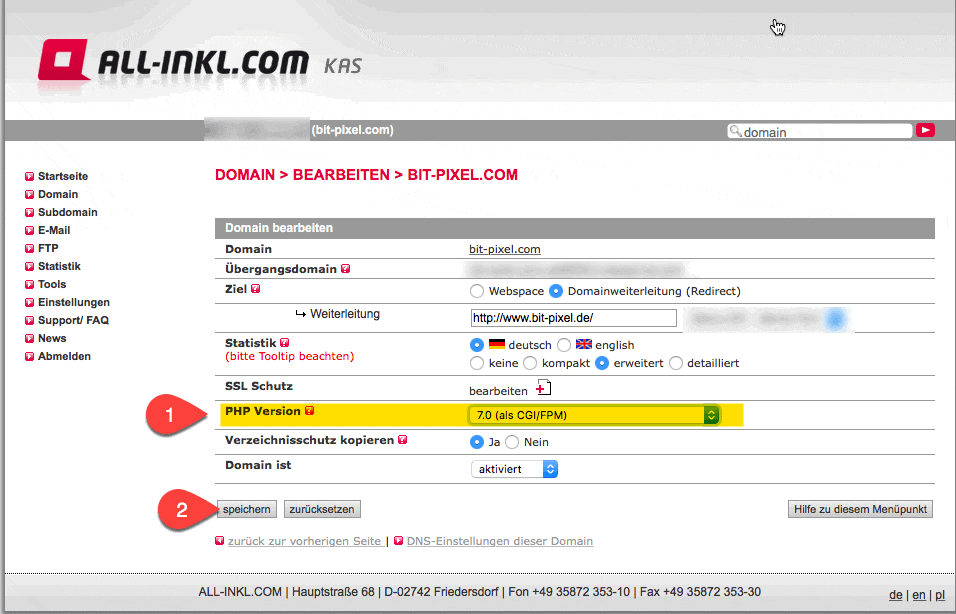
Task: Click the (bitte Tooltip beachten) note
Action: (x=290, y=357)
